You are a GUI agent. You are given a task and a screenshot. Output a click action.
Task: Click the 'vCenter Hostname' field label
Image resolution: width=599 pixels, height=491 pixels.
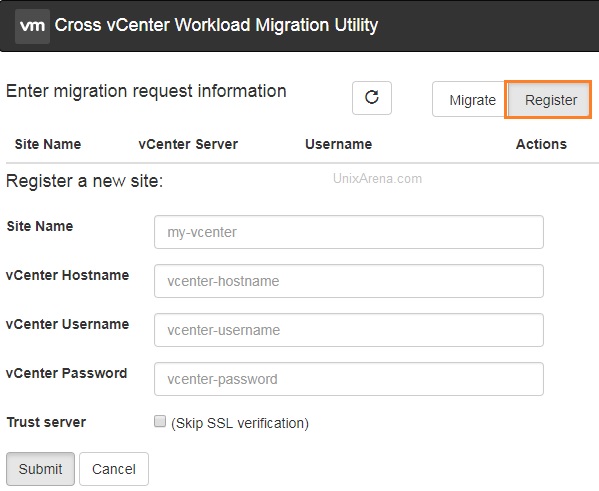click(68, 275)
